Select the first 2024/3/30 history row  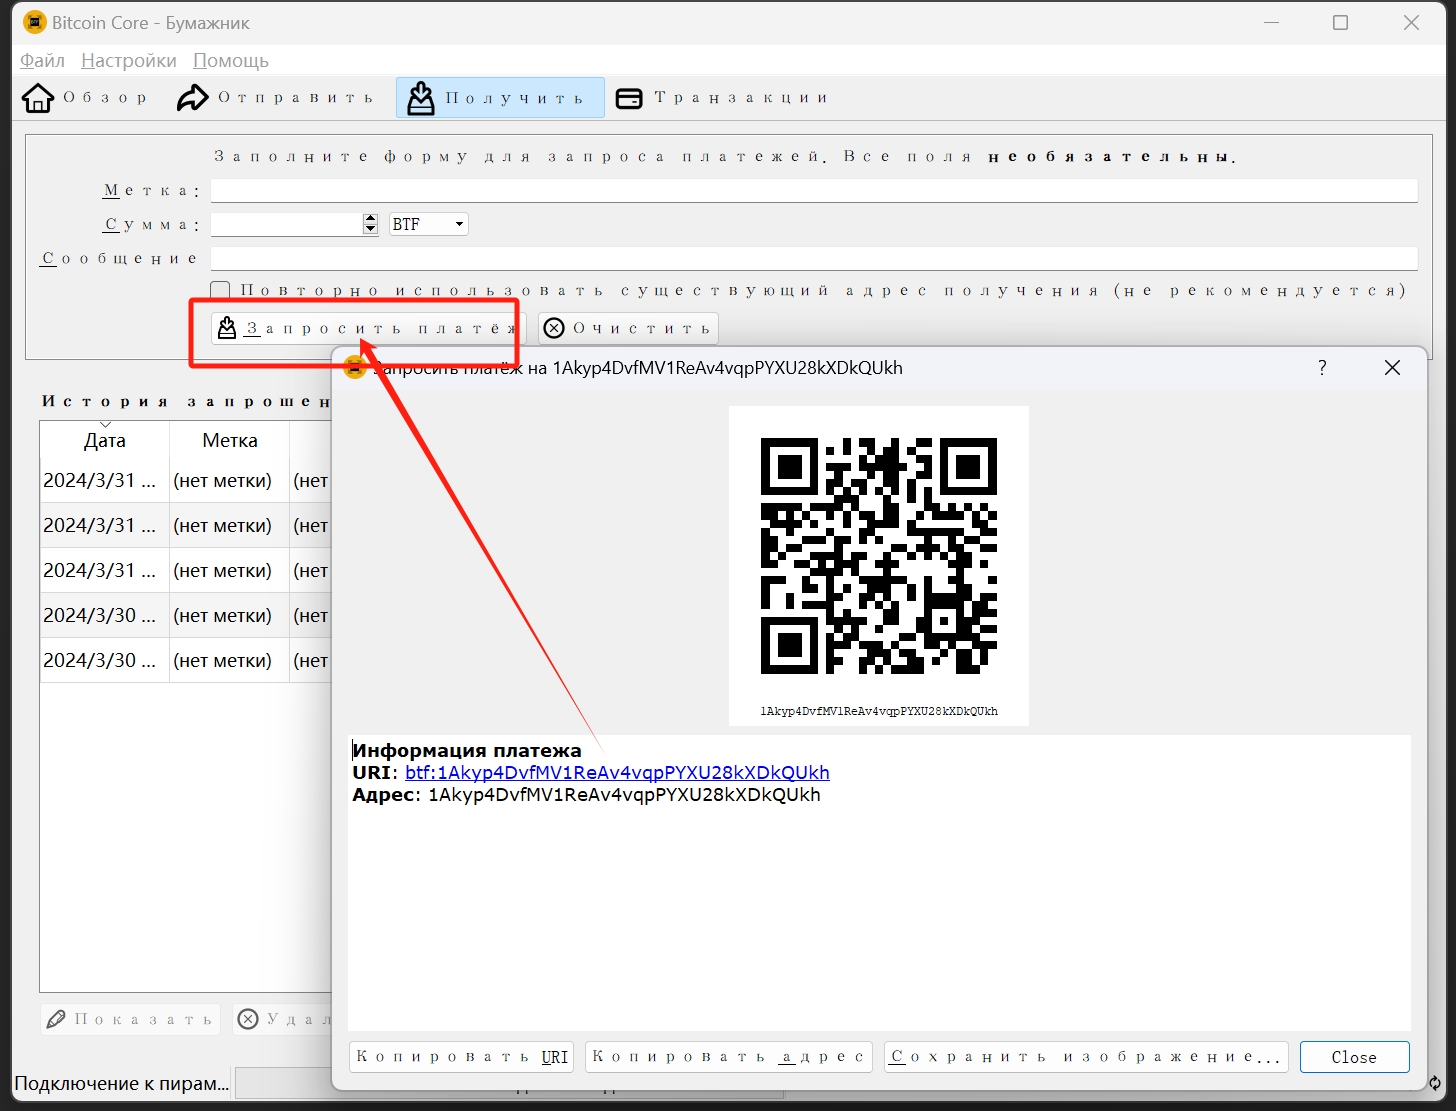click(186, 615)
